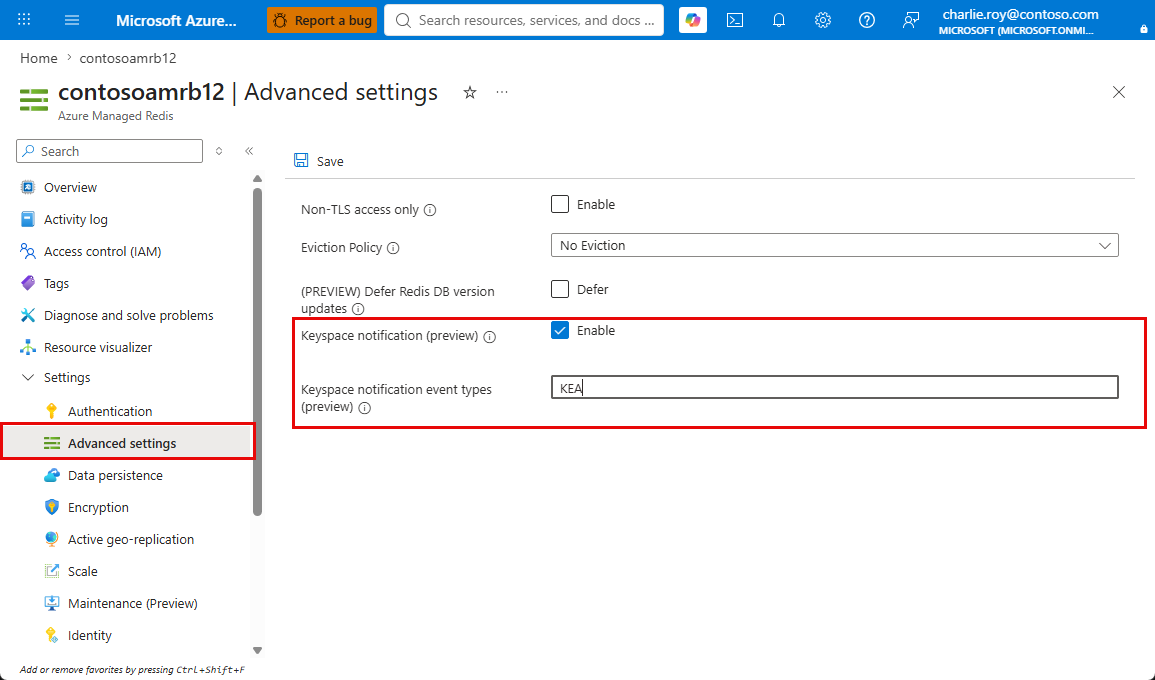Image resolution: width=1155 pixels, height=680 pixels.
Task: Open Maintenance (Preview)
Action: [133, 603]
